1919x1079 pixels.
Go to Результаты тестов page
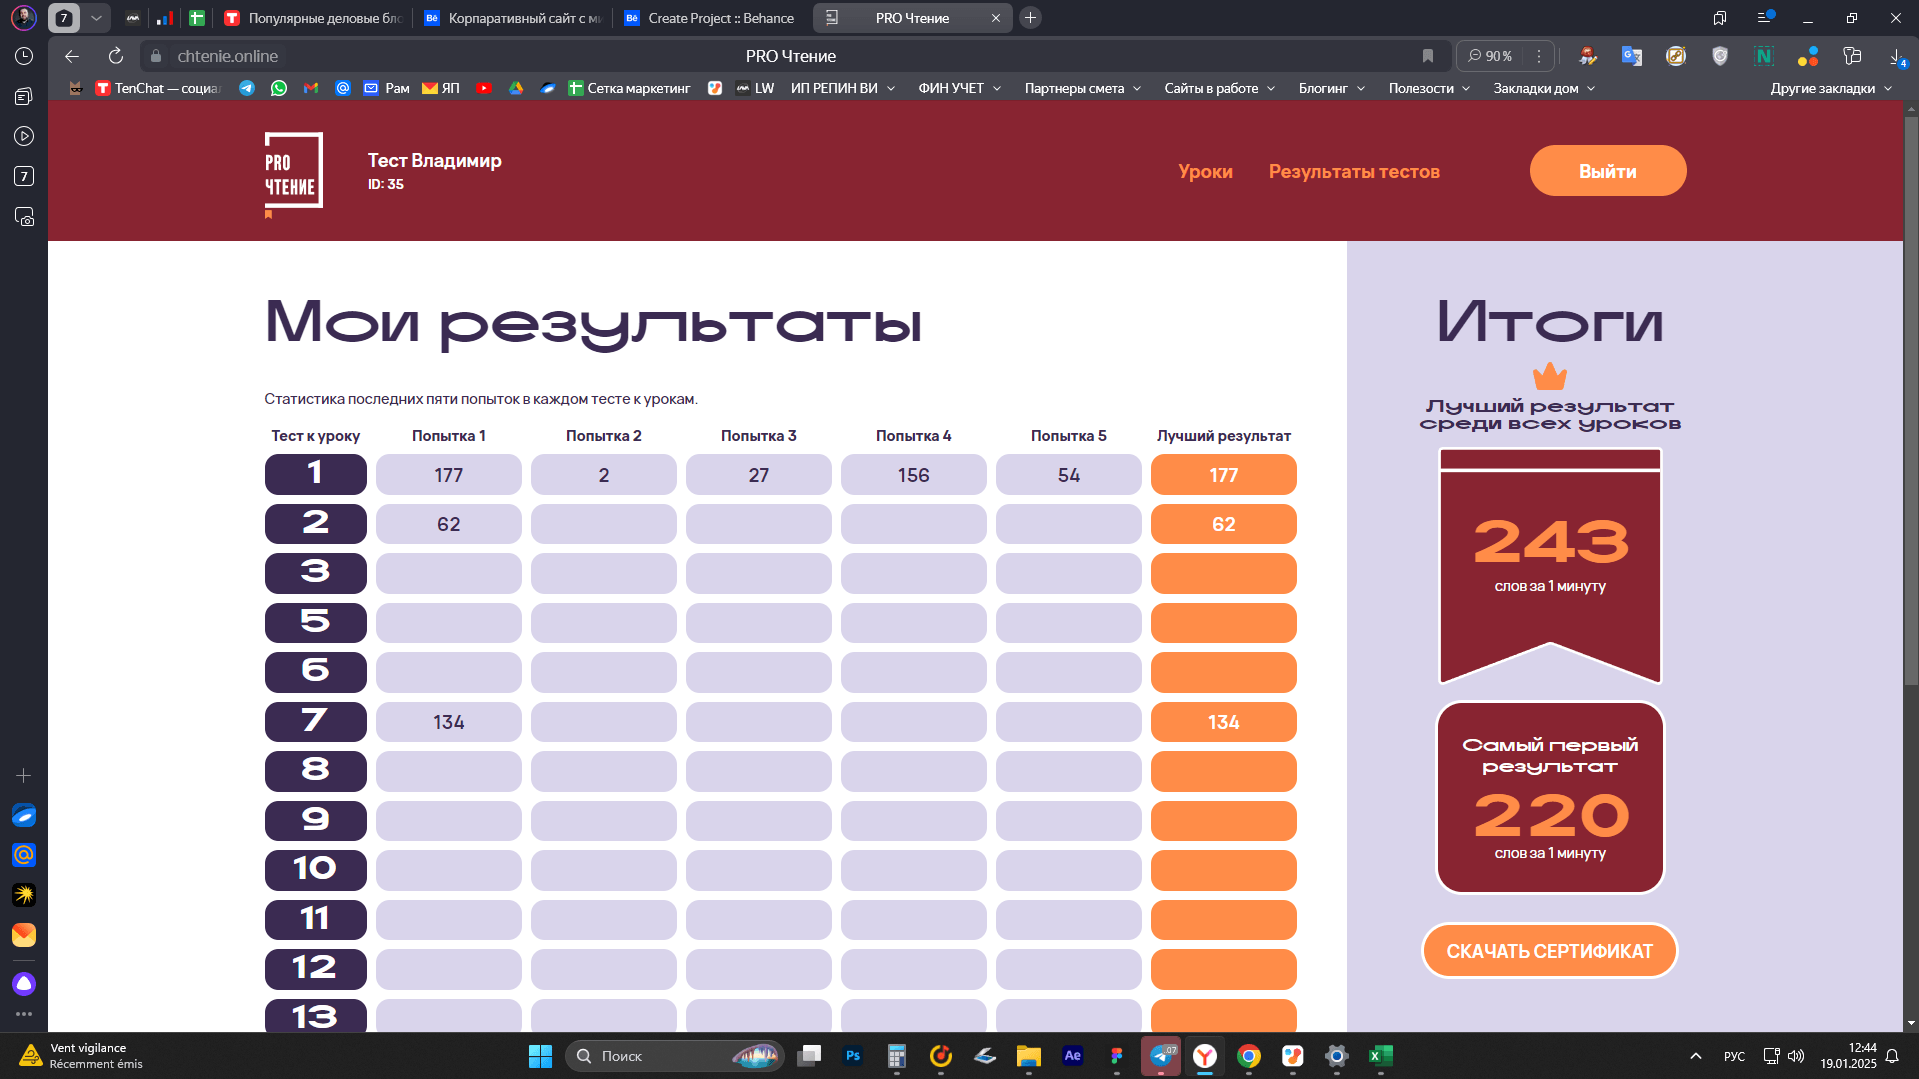[x=1354, y=171]
